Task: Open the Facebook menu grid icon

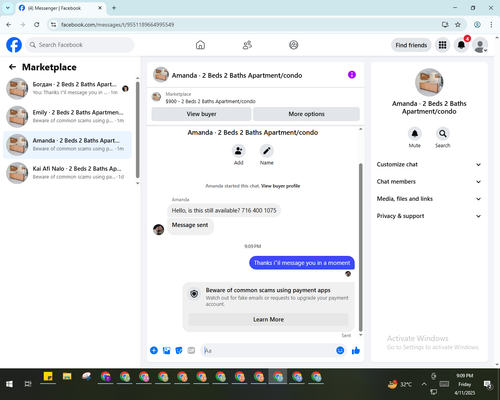Action: (x=442, y=45)
